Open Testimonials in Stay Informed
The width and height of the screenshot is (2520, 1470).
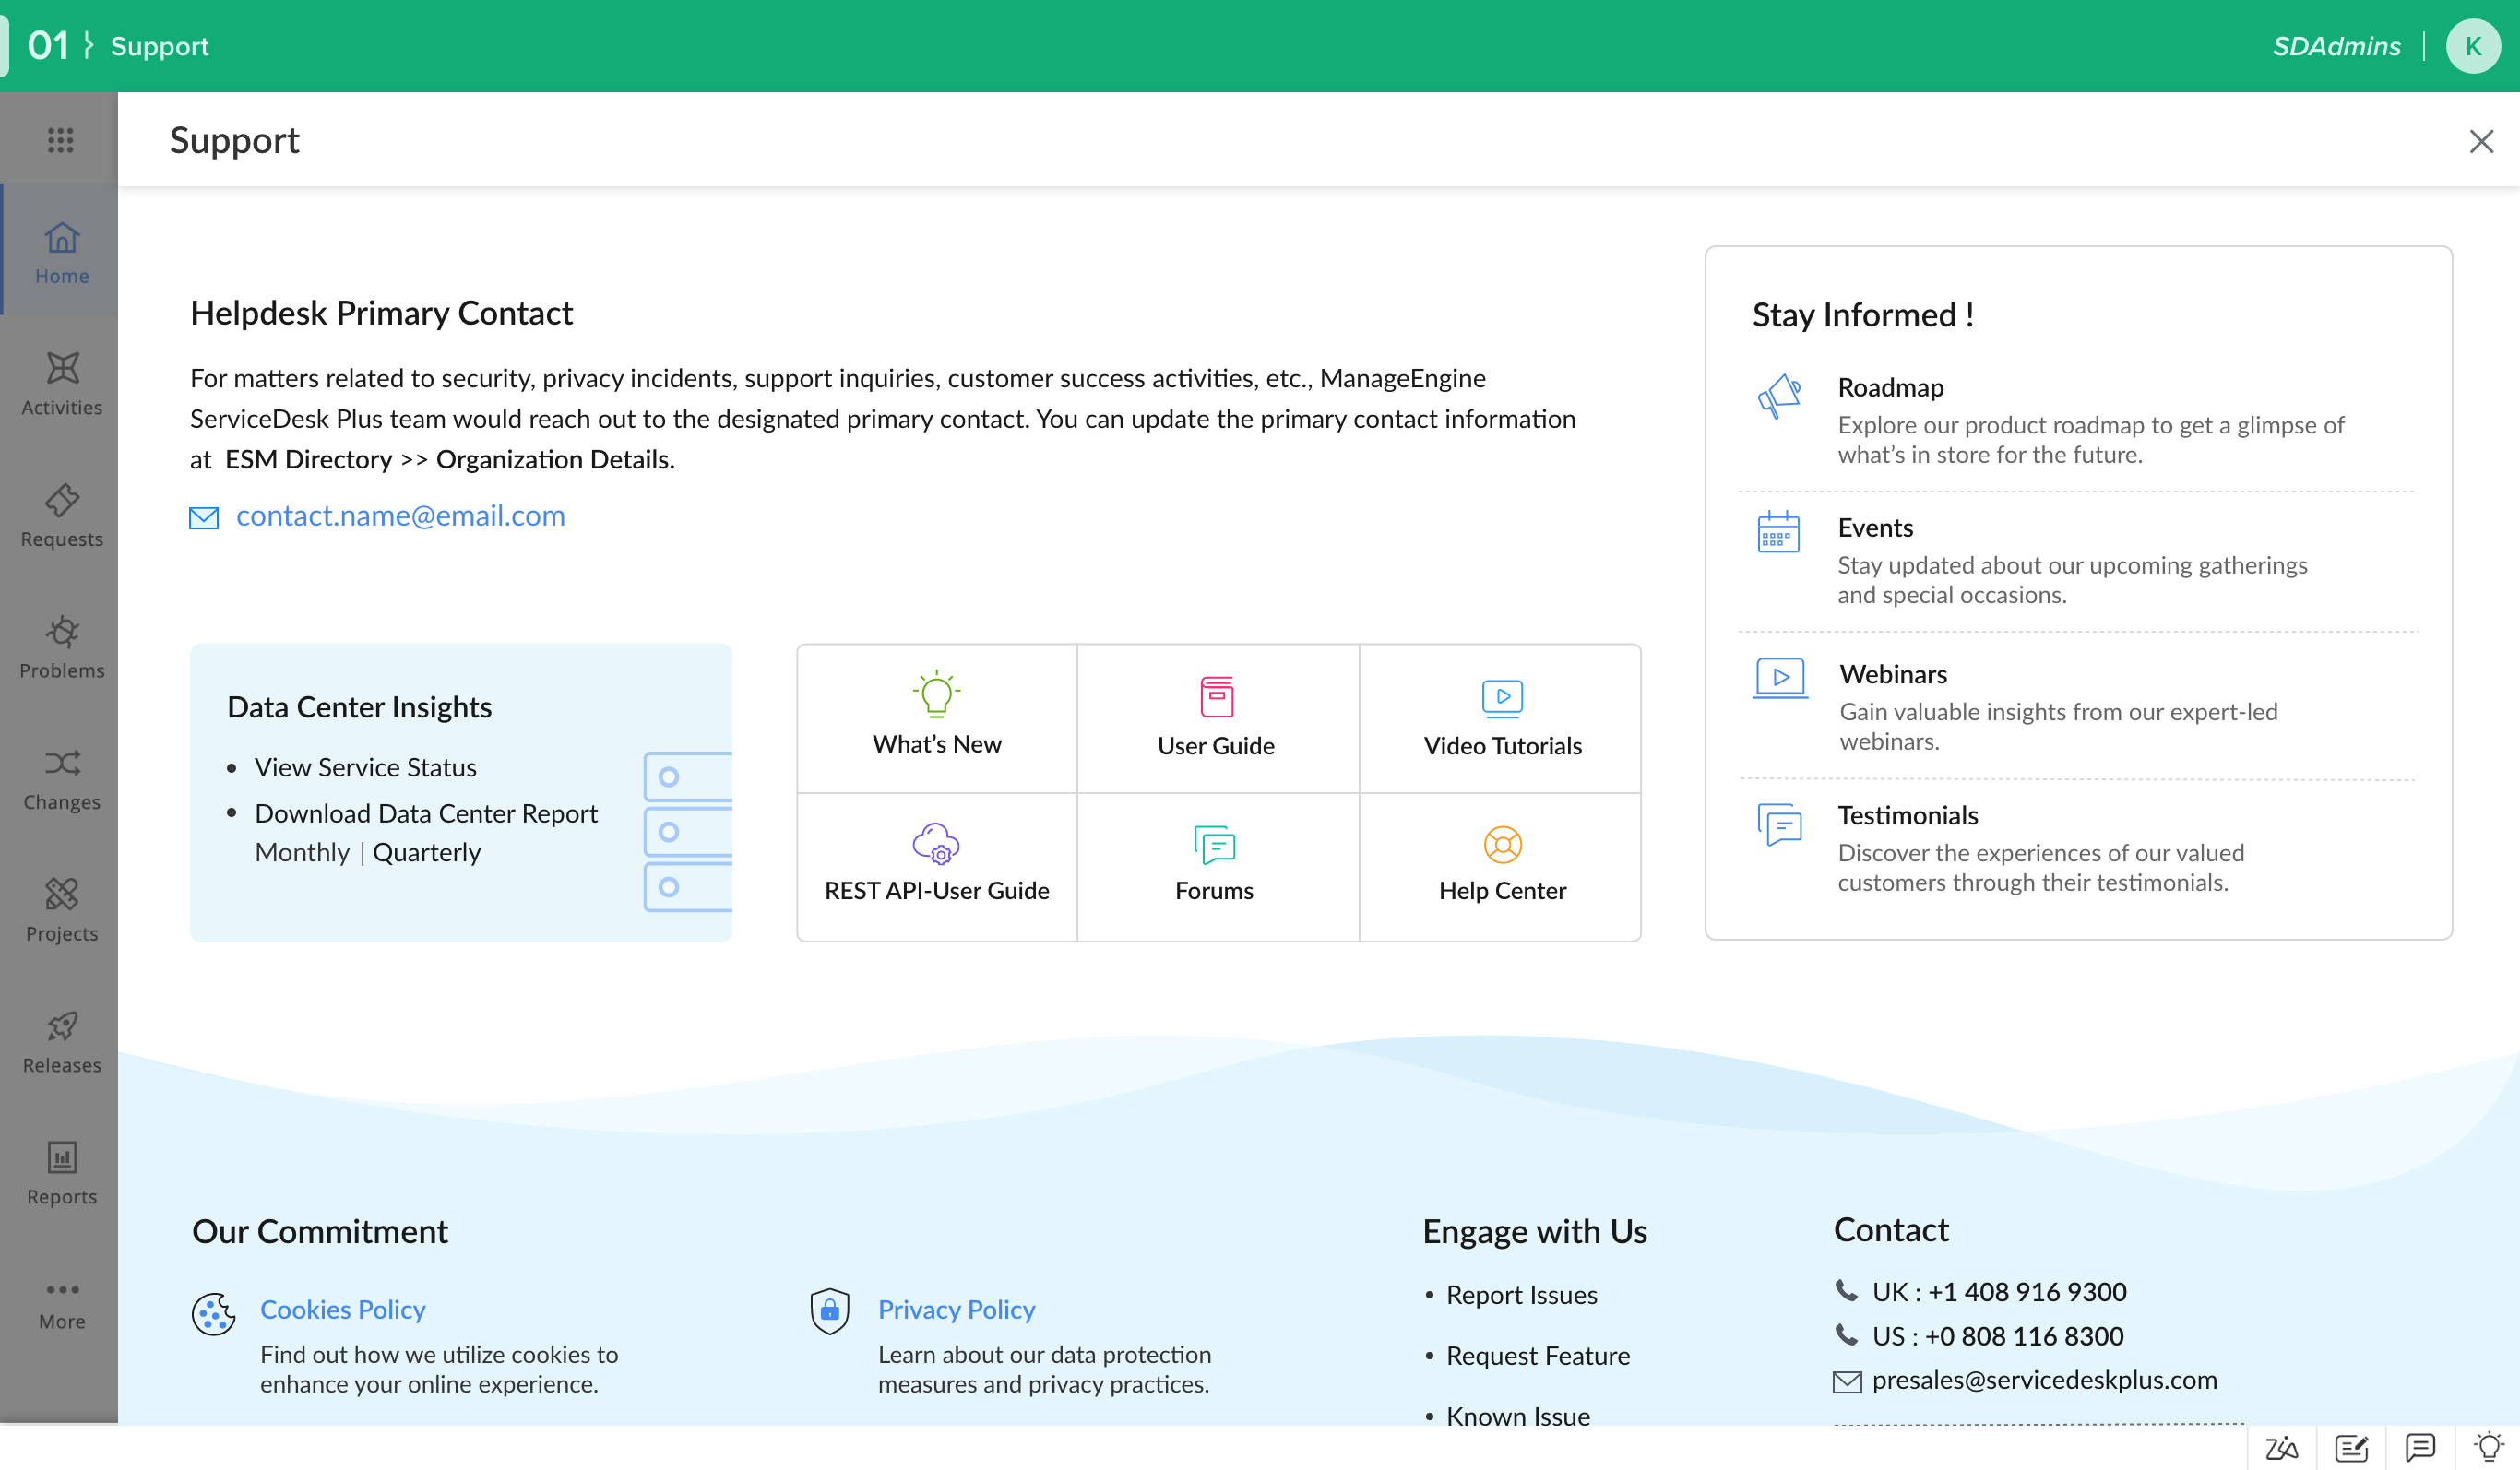point(1907,815)
